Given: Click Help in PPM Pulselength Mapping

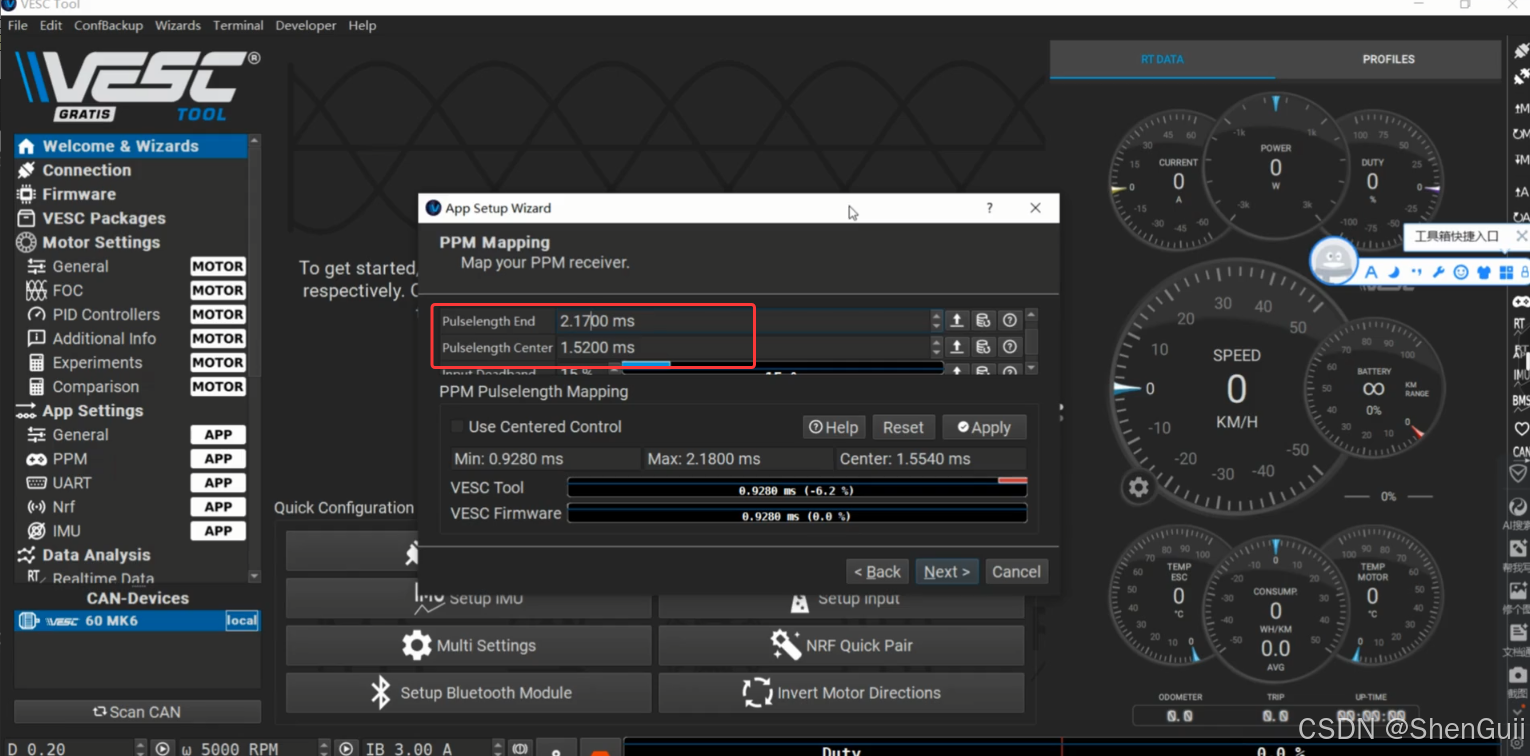Looking at the screenshot, I should pyautogui.click(x=833, y=427).
